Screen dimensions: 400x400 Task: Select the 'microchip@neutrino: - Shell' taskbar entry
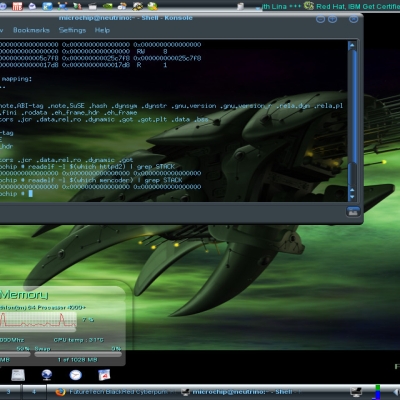(x=242, y=392)
